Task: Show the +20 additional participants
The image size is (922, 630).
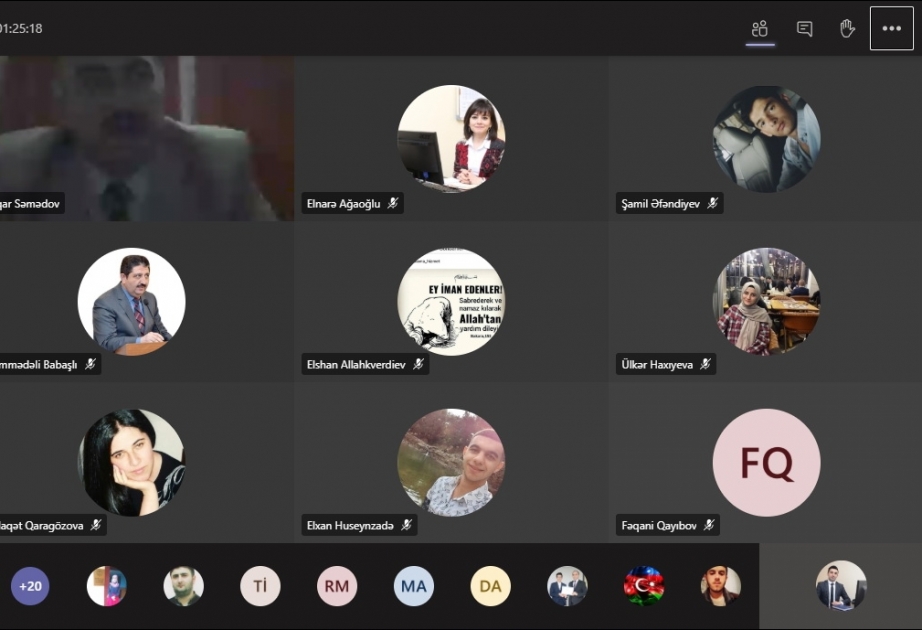Action: point(30,586)
